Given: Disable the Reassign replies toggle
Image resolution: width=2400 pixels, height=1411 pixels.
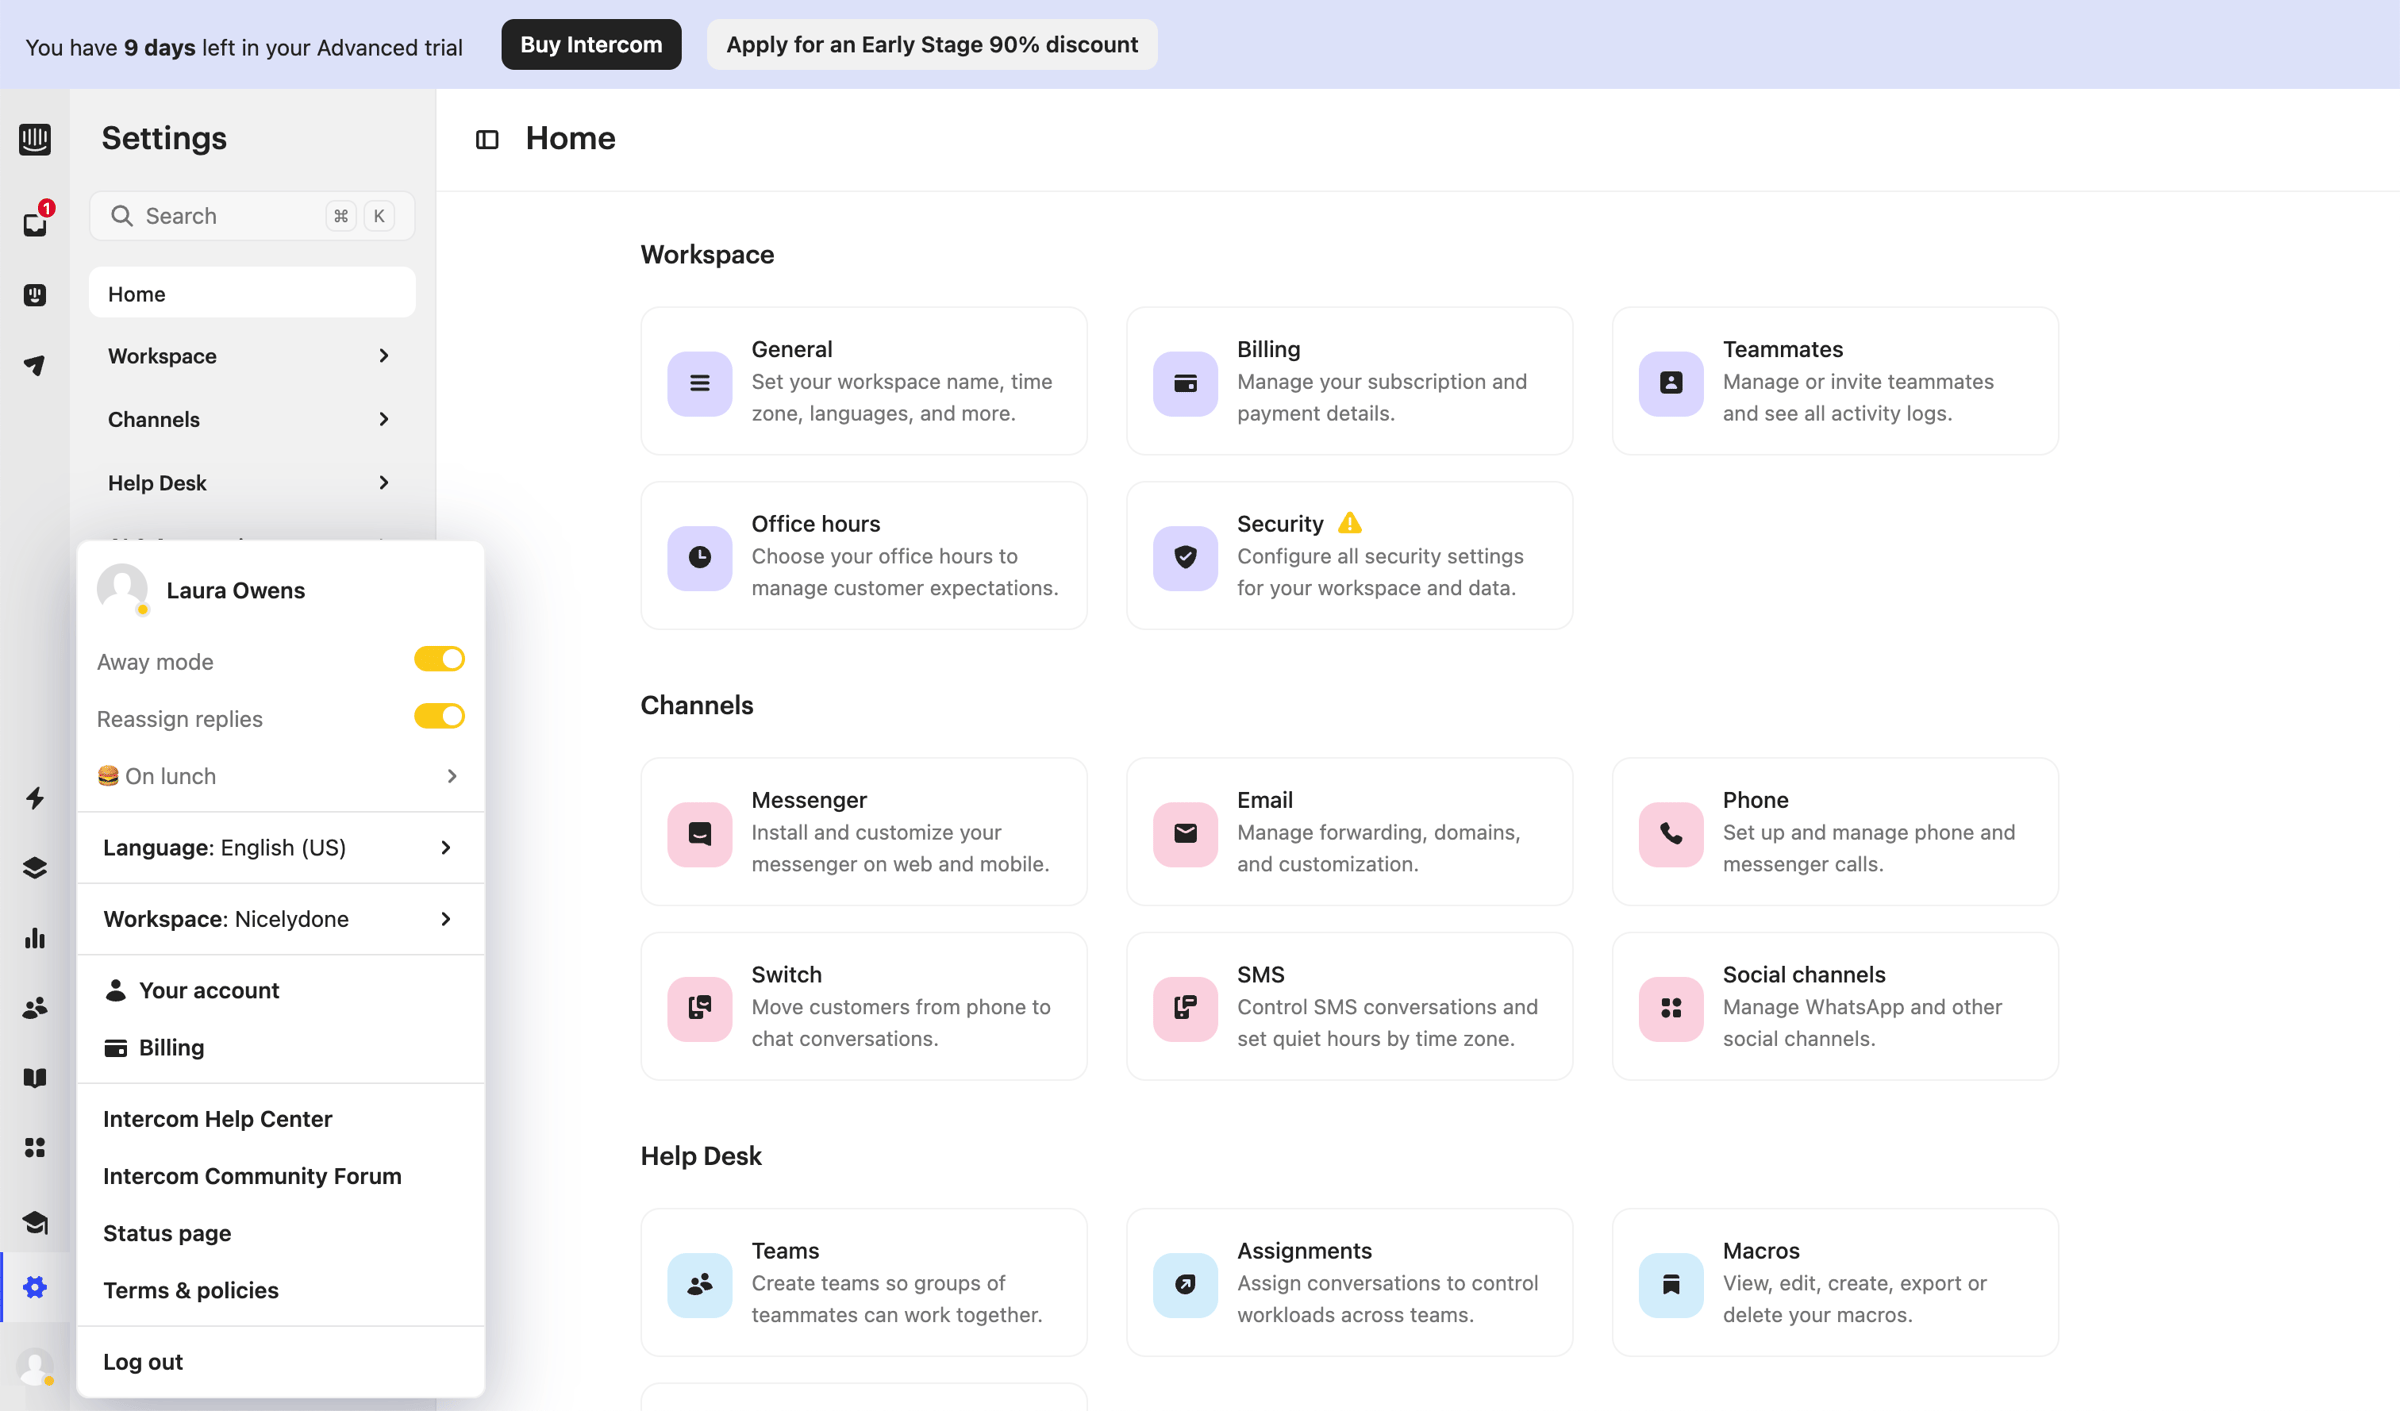Looking at the screenshot, I should 440,716.
